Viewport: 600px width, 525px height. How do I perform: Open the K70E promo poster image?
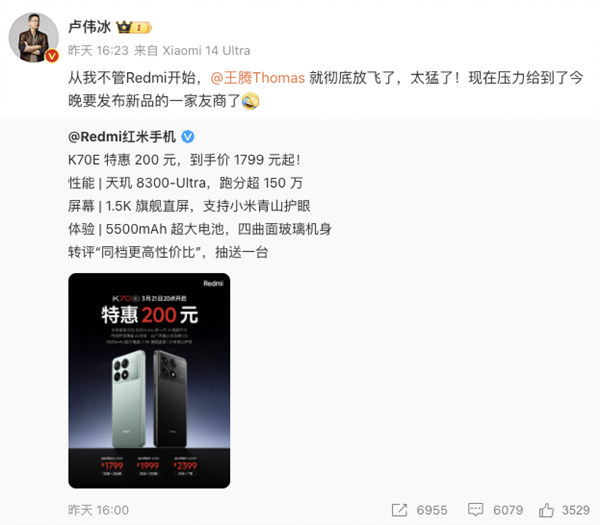coord(149,380)
